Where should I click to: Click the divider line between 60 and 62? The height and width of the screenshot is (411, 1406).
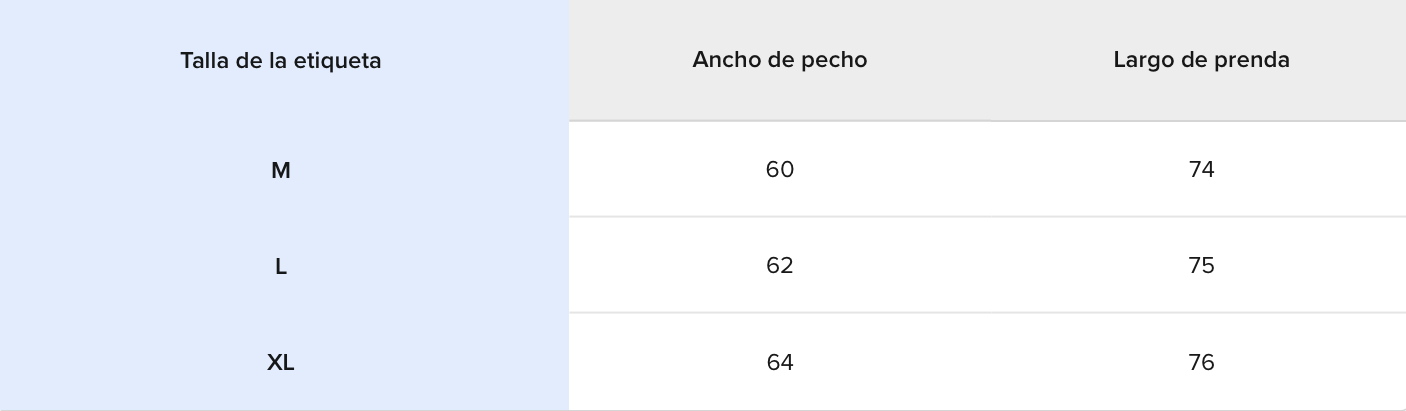click(x=779, y=216)
